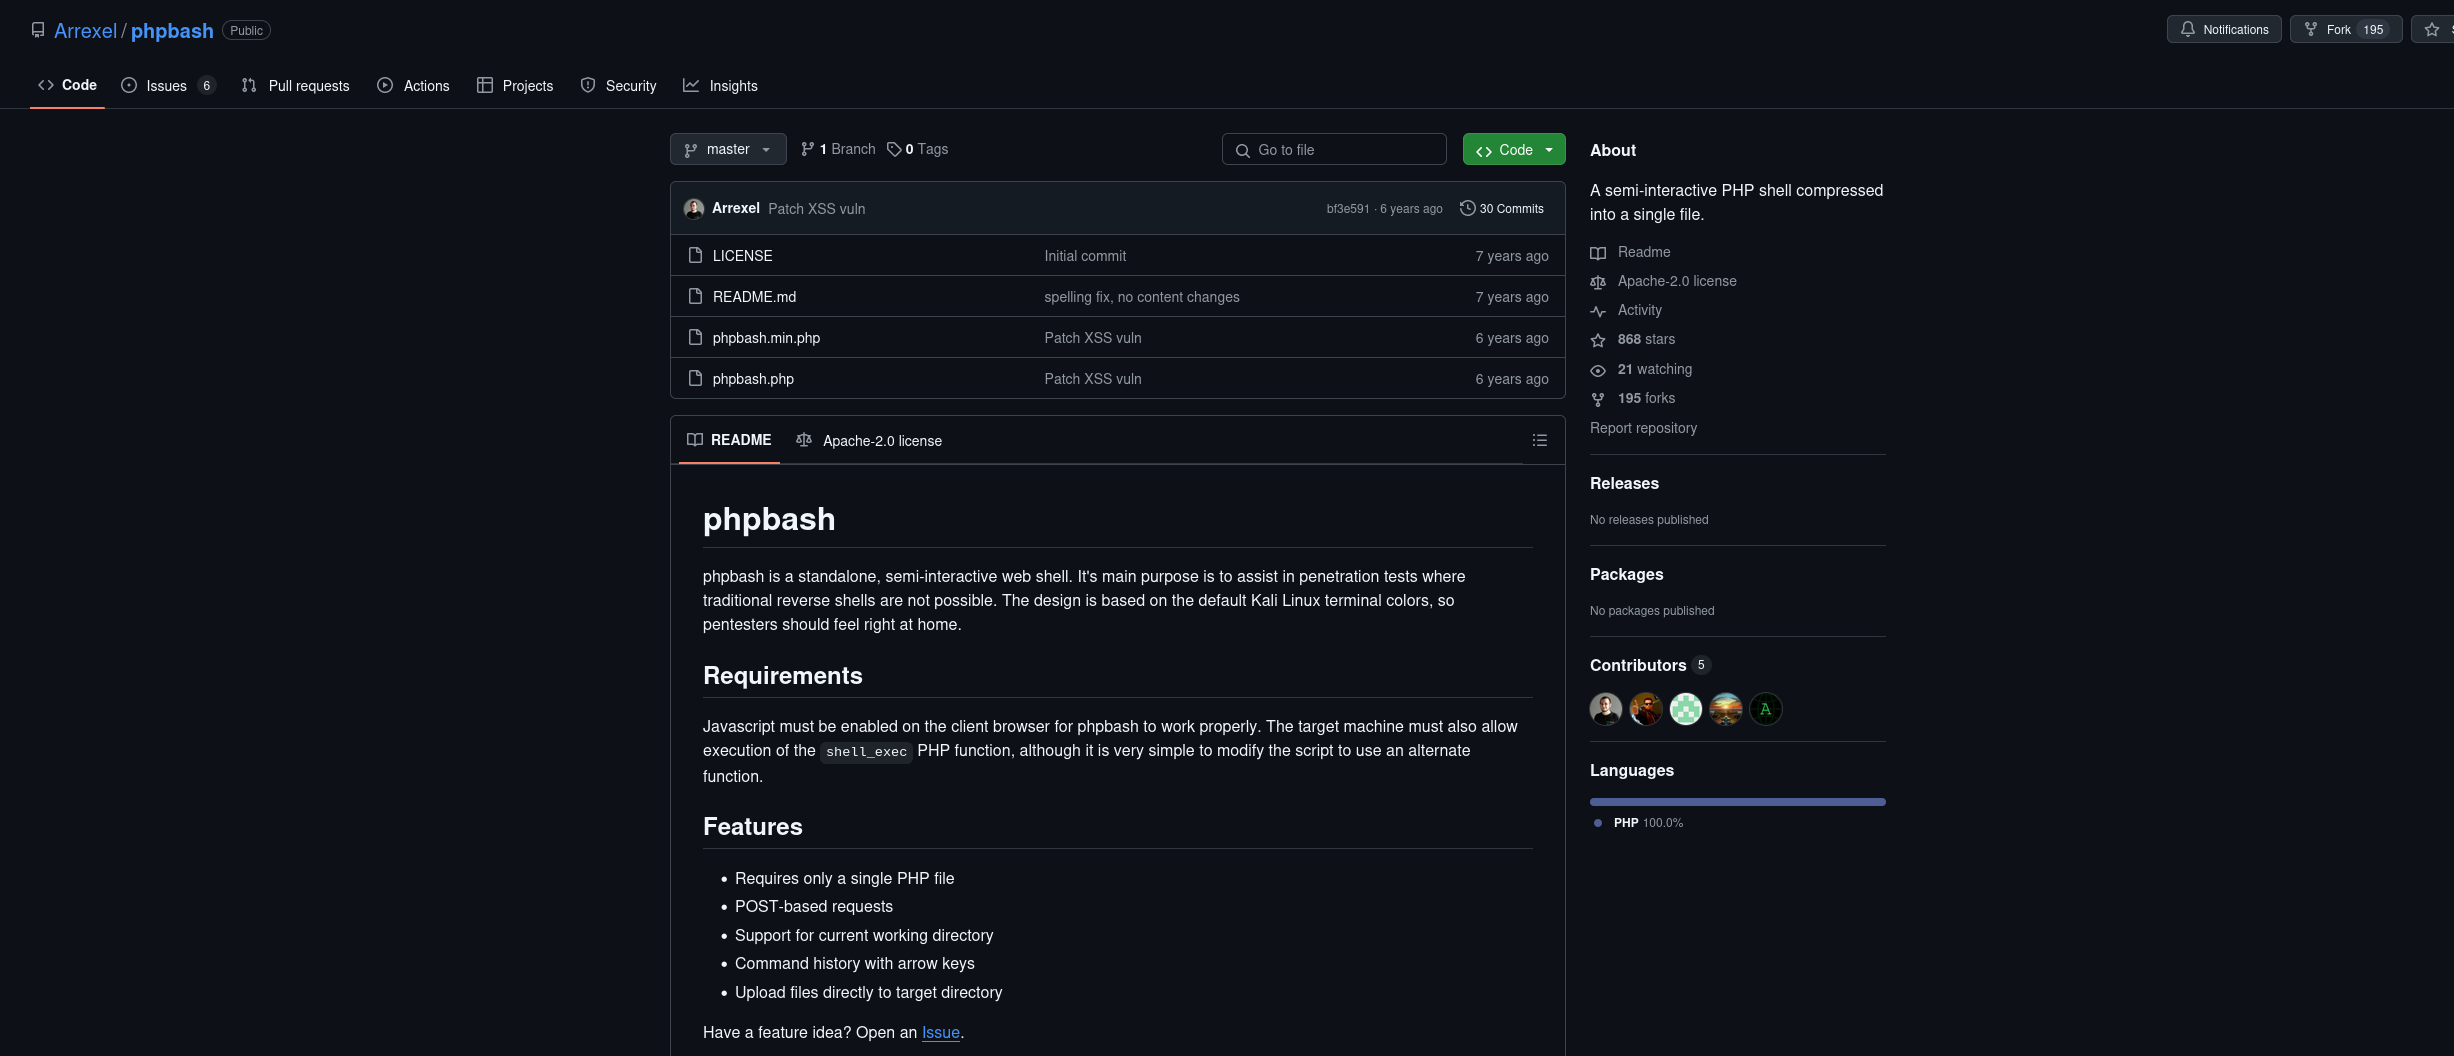View the Insights tab
2454x1056 pixels.
720,86
